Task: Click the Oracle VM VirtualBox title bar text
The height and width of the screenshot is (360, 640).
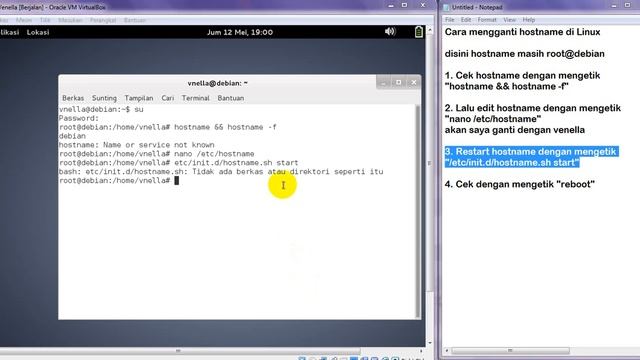Action: [x=53, y=7]
